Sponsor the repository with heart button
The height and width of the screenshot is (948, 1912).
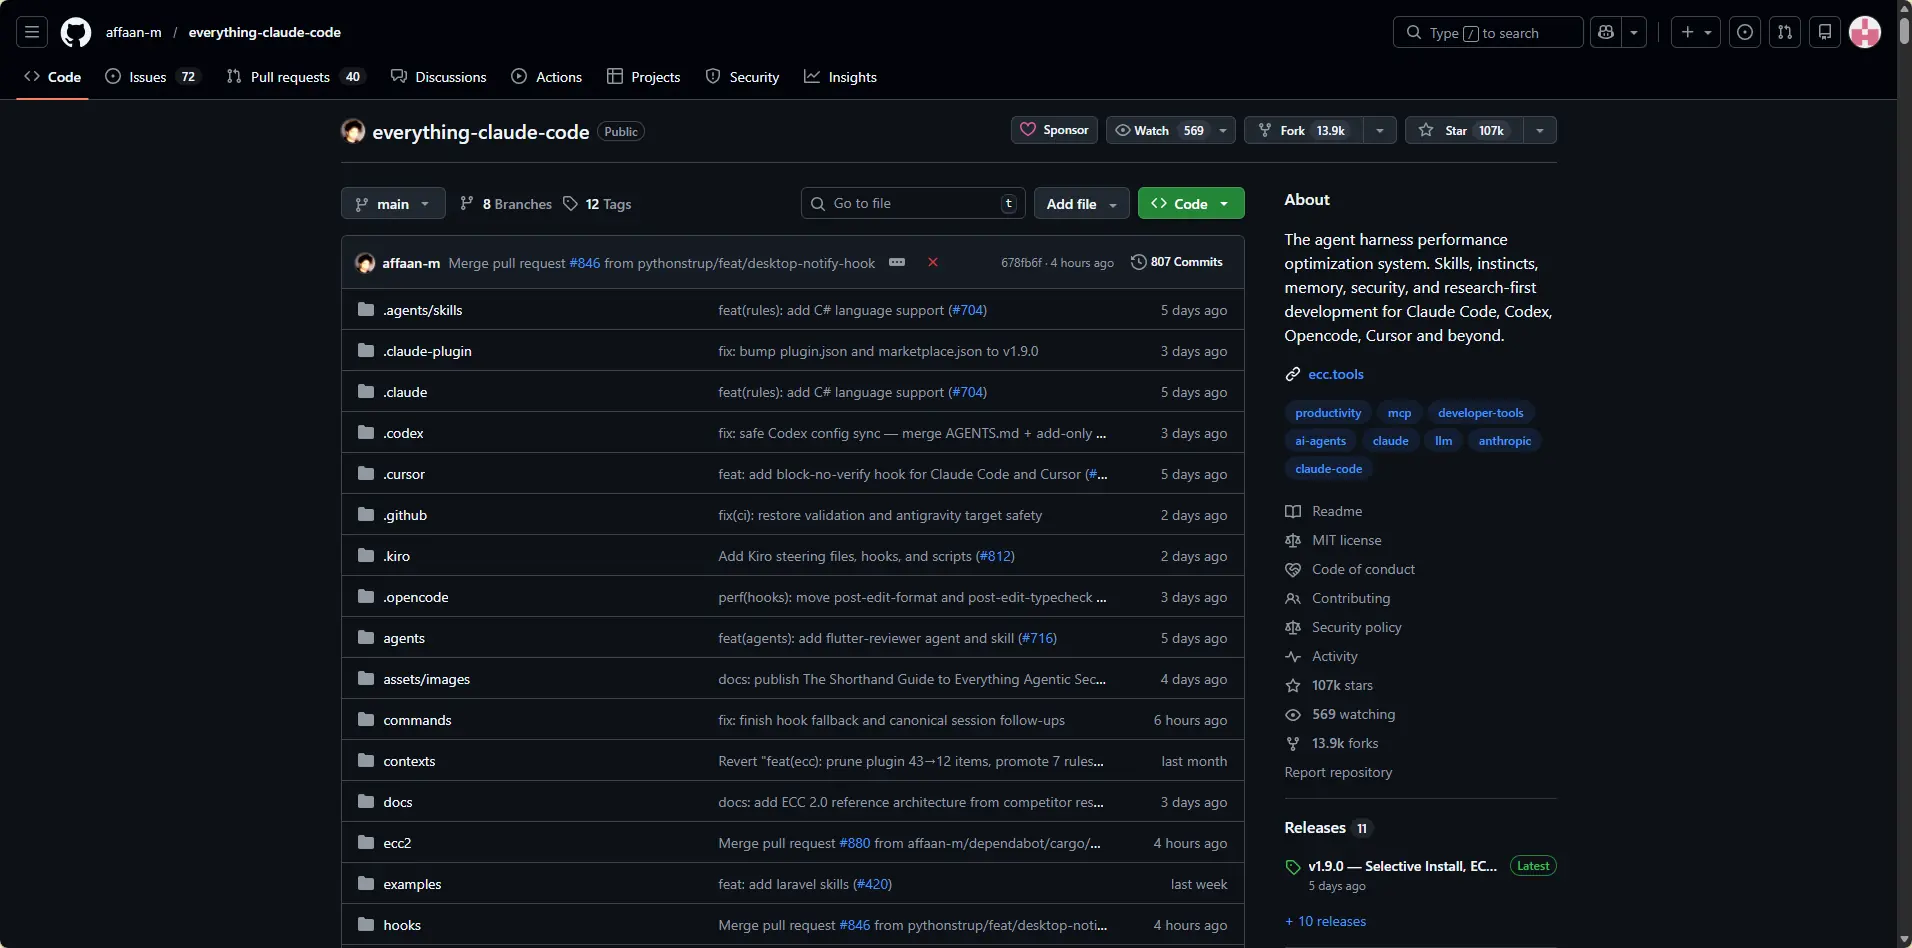click(1055, 130)
